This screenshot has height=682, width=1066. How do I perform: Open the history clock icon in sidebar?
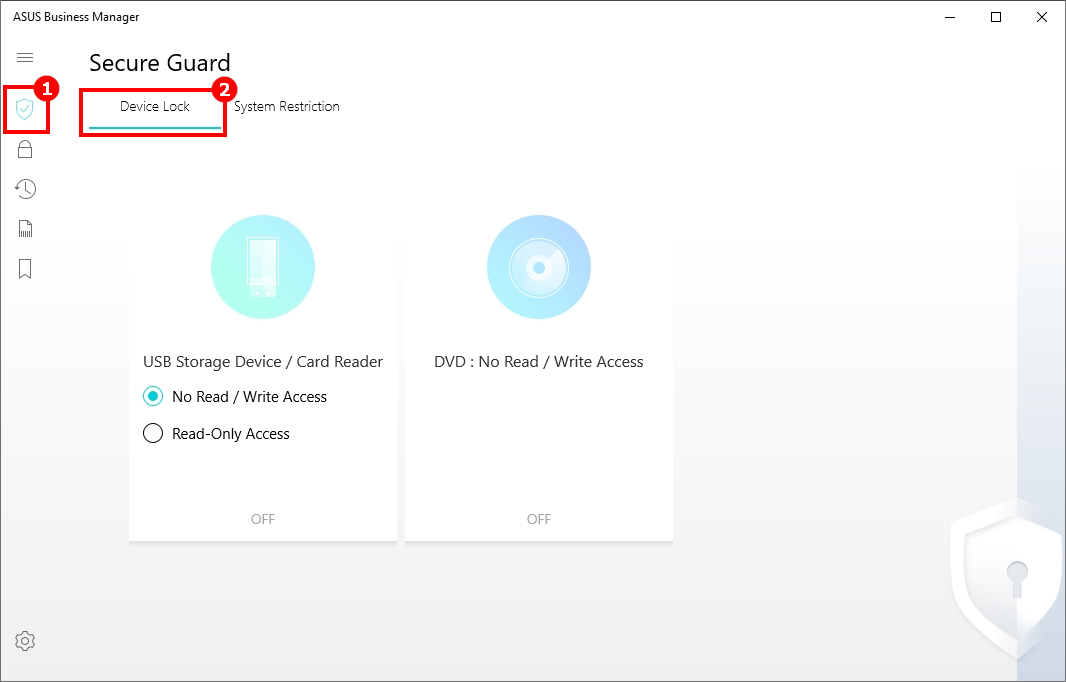(25, 189)
